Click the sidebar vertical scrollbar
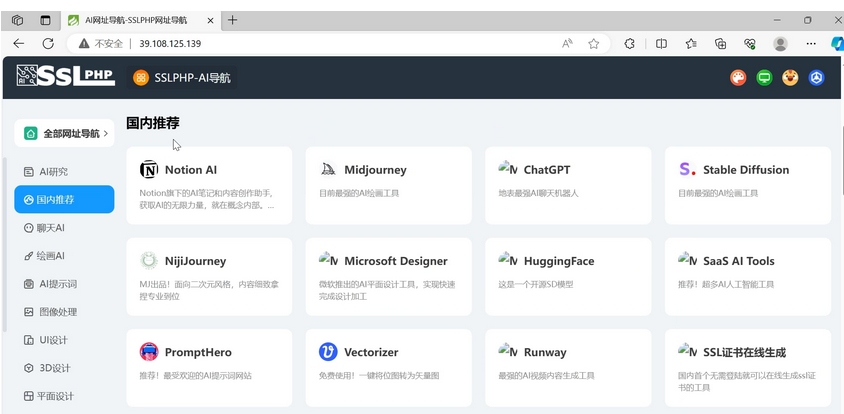Screen dimensions: 844x414 pos(5,244)
